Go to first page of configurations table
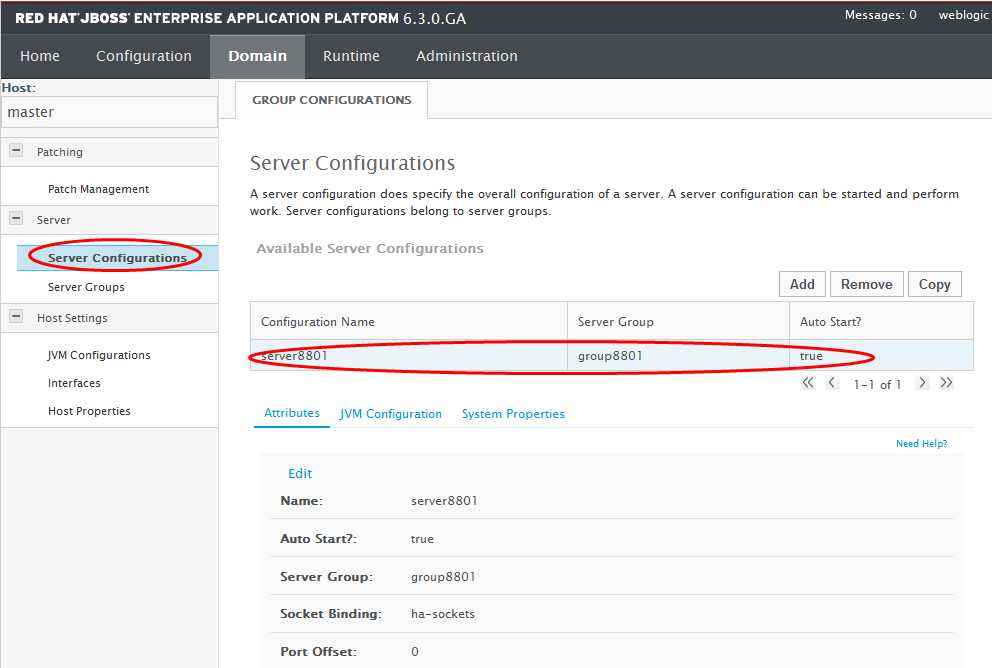The width and height of the screenshot is (992, 668). (x=808, y=383)
